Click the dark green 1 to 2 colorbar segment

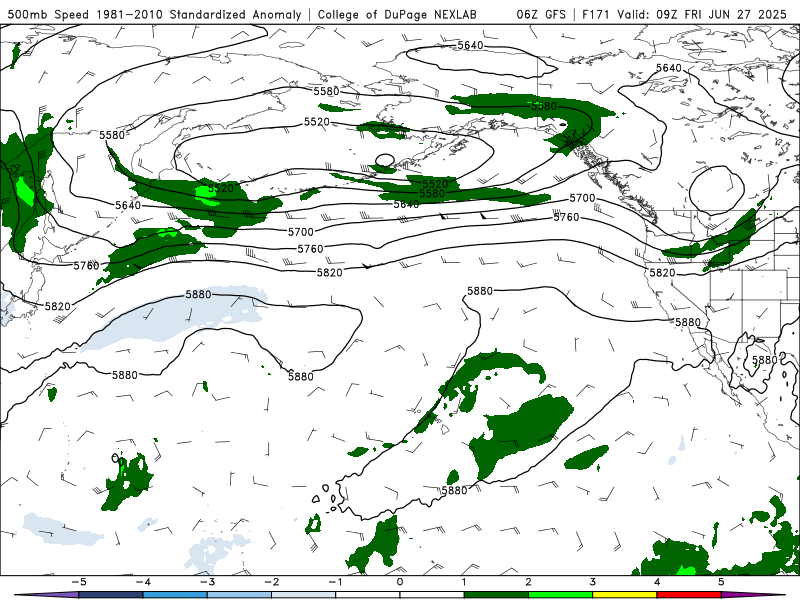tap(496, 595)
